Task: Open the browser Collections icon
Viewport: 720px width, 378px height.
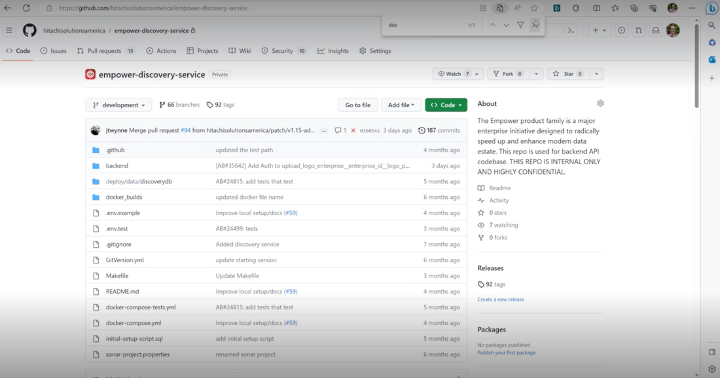Action: pos(634,8)
